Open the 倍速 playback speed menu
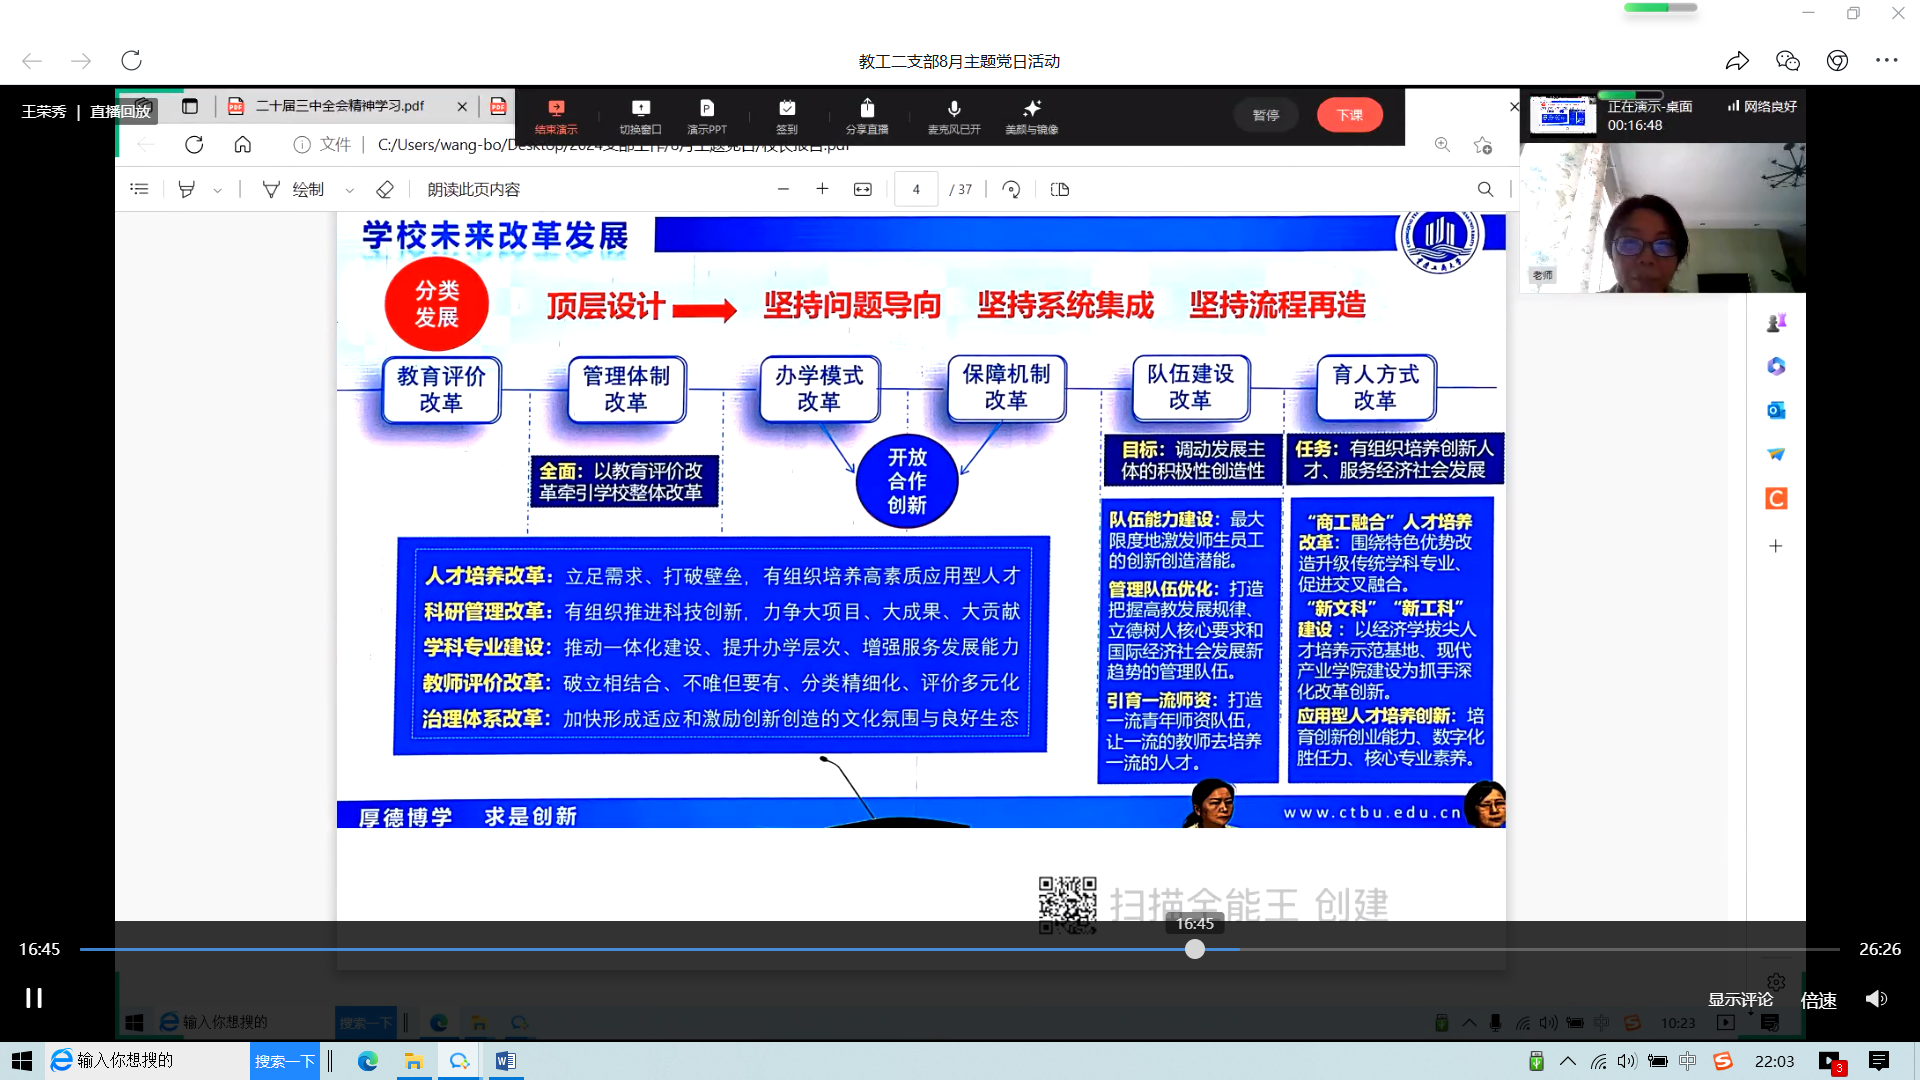This screenshot has width=1920, height=1080. click(x=1818, y=1000)
